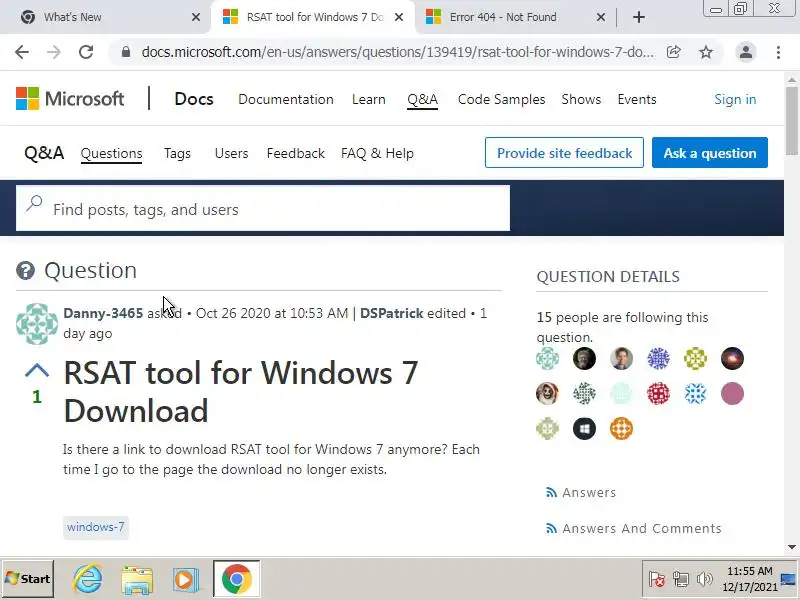This screenshot has height=600, width=800.
Task: Open the Danny-3465 user profile link
Action: pyautogui.click(x=103, y=313)
